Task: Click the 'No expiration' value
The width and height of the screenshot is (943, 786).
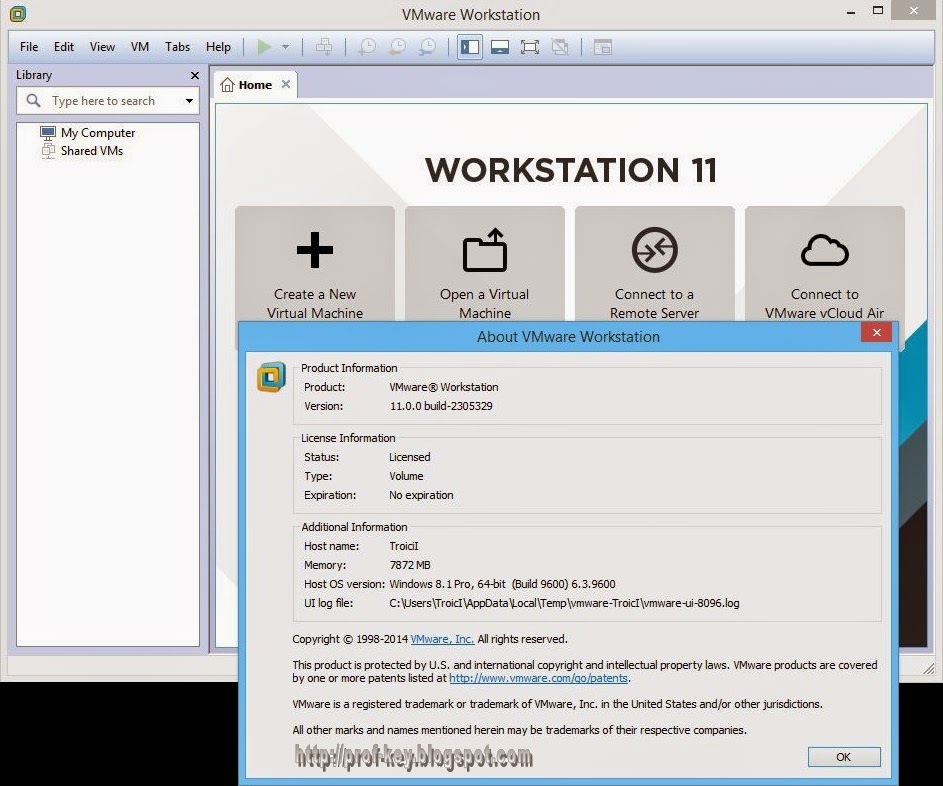Action: [x=421, y=495]
